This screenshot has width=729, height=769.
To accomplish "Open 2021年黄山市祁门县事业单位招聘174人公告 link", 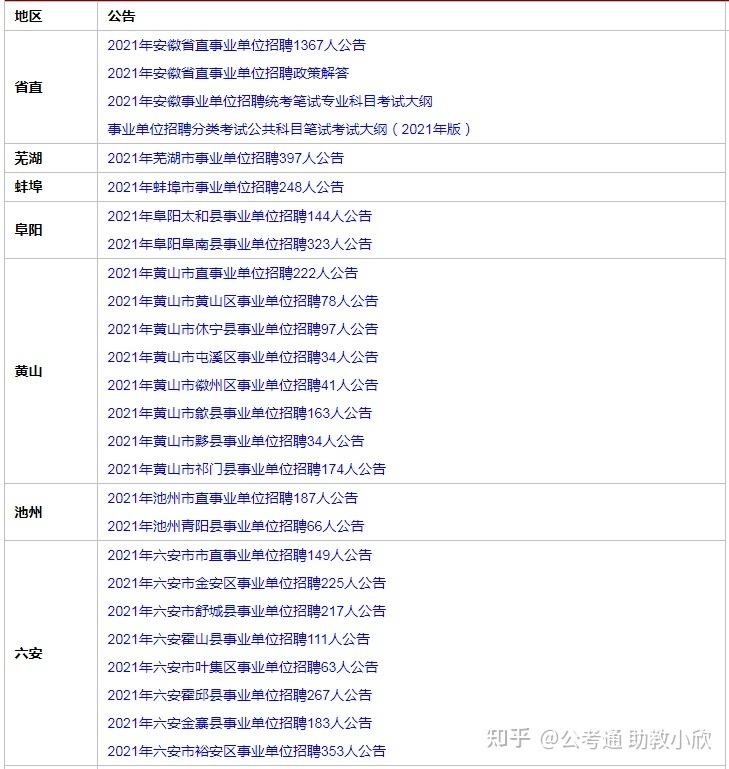I will pyautogui.click(x=247, y=469).
